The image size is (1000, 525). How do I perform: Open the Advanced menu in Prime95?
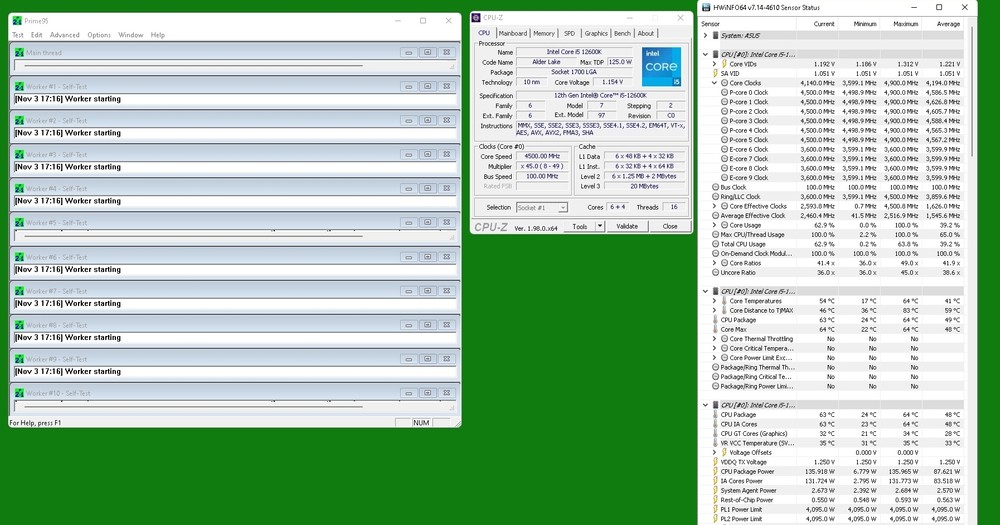tap(65, 35)
